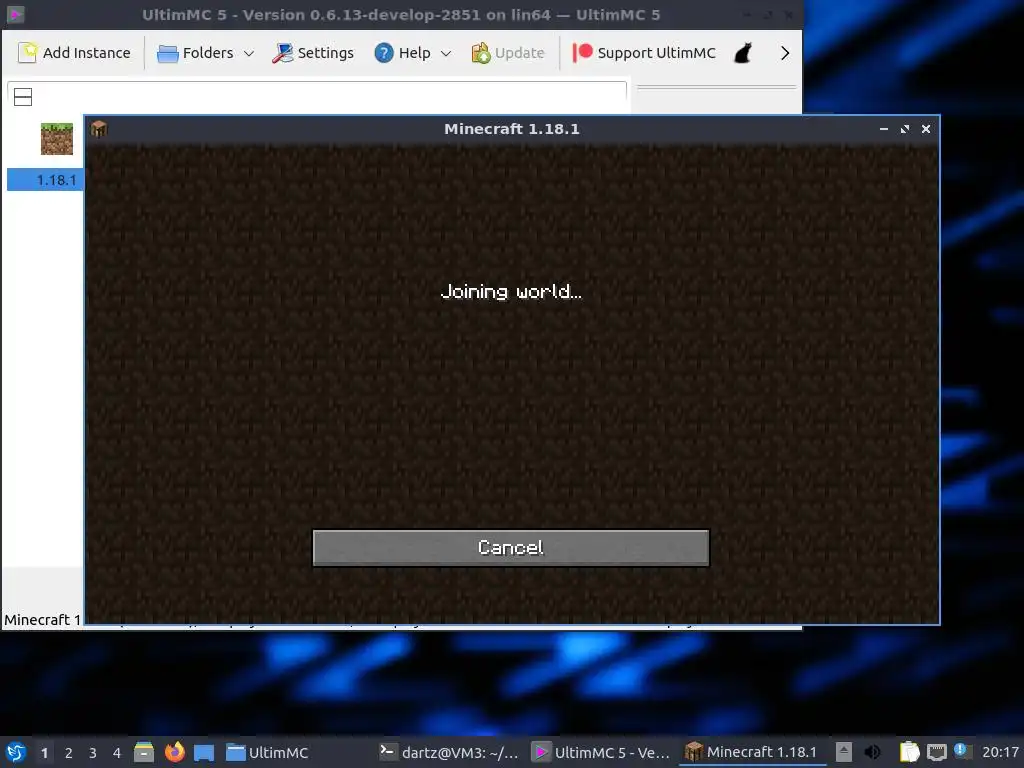Image resolution: width=1024 pixels, height=768 pixels.
Task: Click the Minecraft window crafting table icon
Action: pyautogui.click(x=99, y=129)
